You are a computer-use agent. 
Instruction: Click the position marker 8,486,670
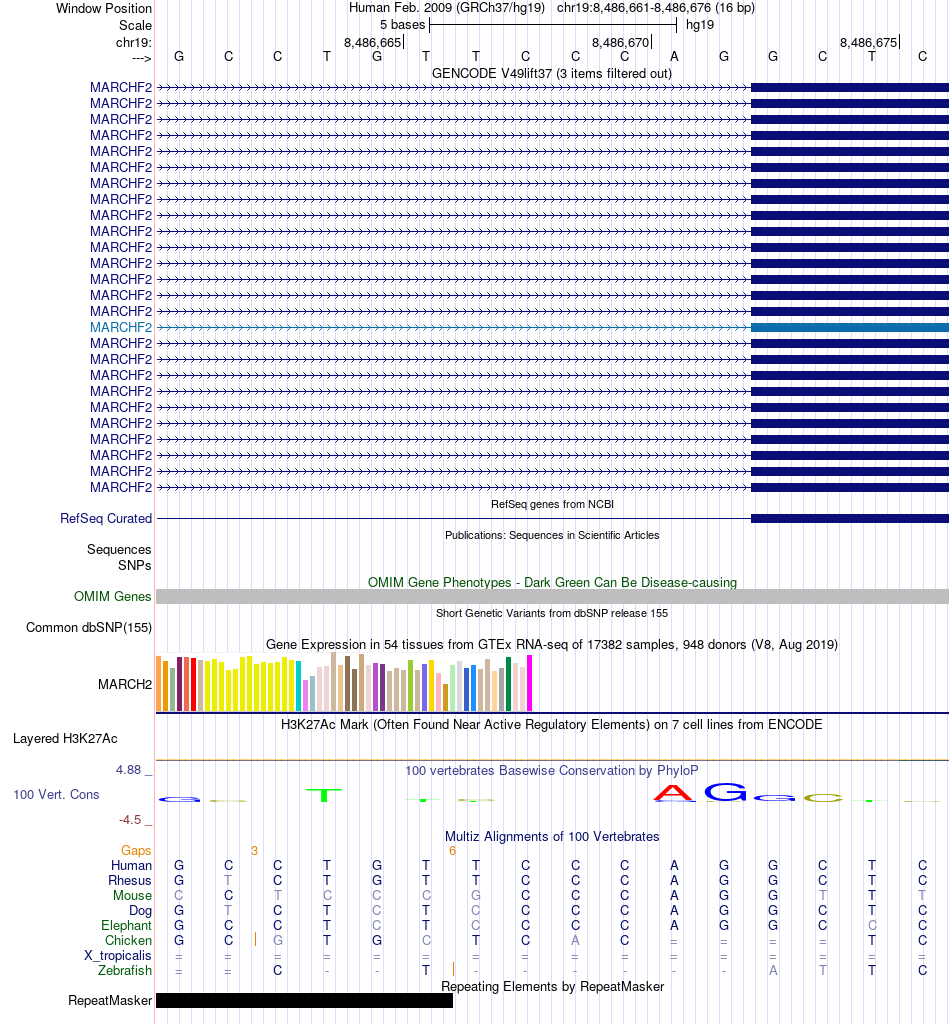pyautogui.click(x=621, y=42)
